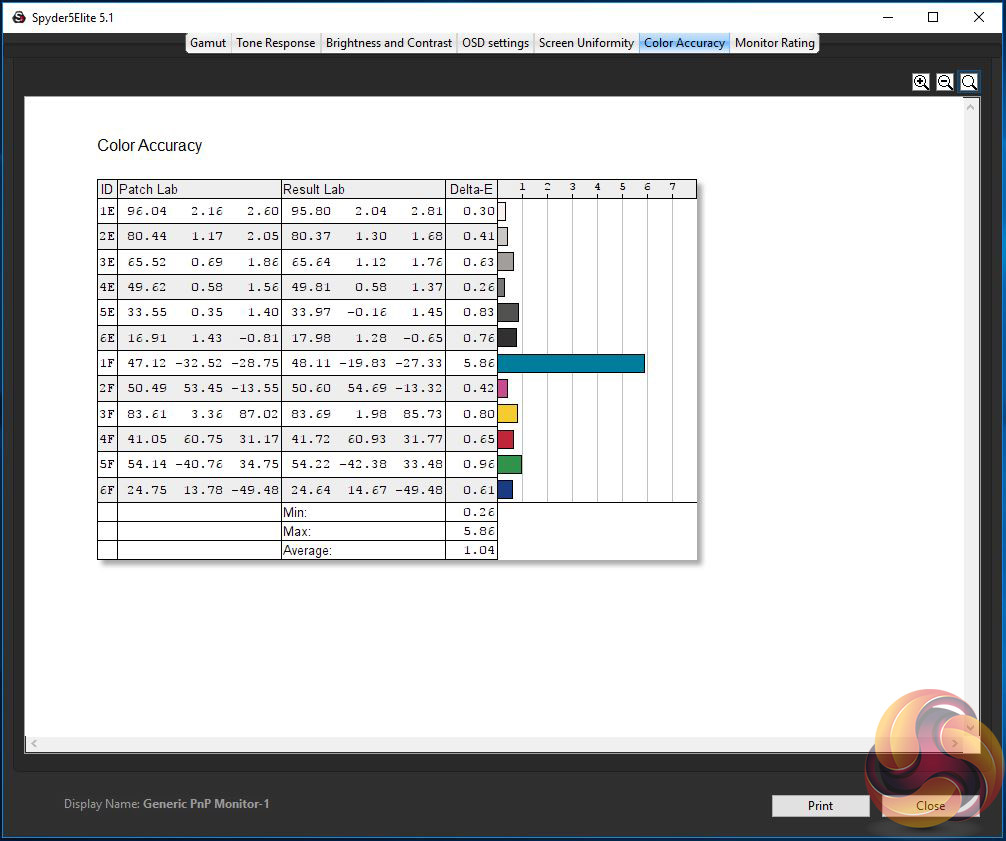Open the Gamut tab
The image size is (1006, 841).
coord(208,43)
